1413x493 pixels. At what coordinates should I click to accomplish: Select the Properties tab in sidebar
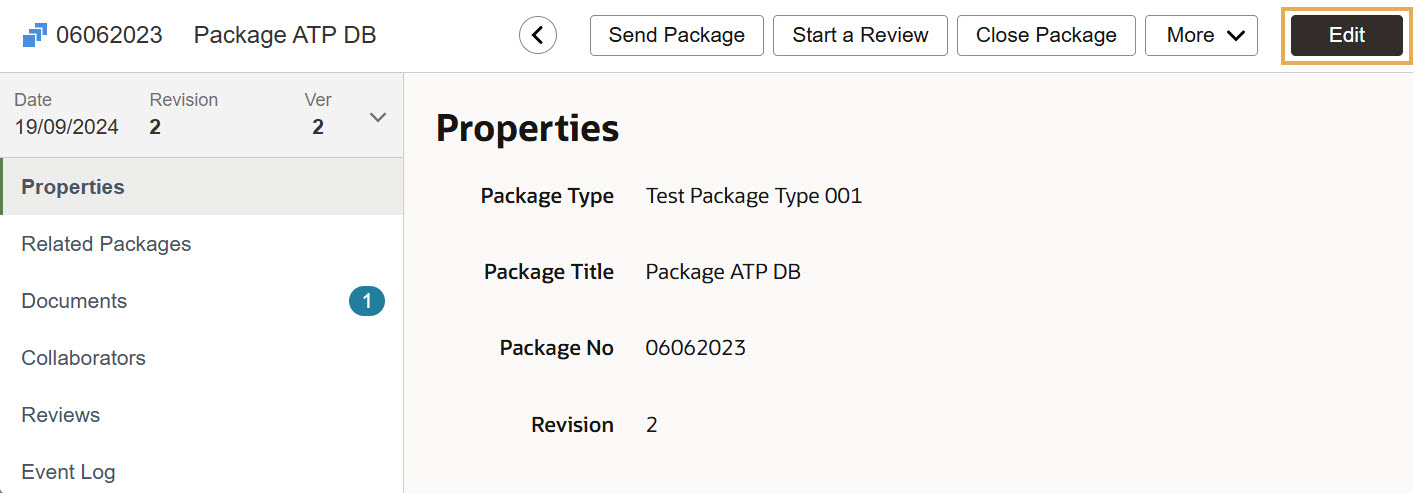click(73, 187)
